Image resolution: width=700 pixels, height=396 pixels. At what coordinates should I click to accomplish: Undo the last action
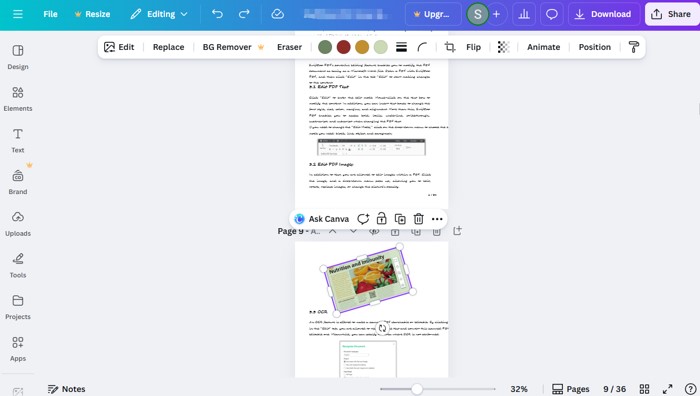[x=217, y=14]
